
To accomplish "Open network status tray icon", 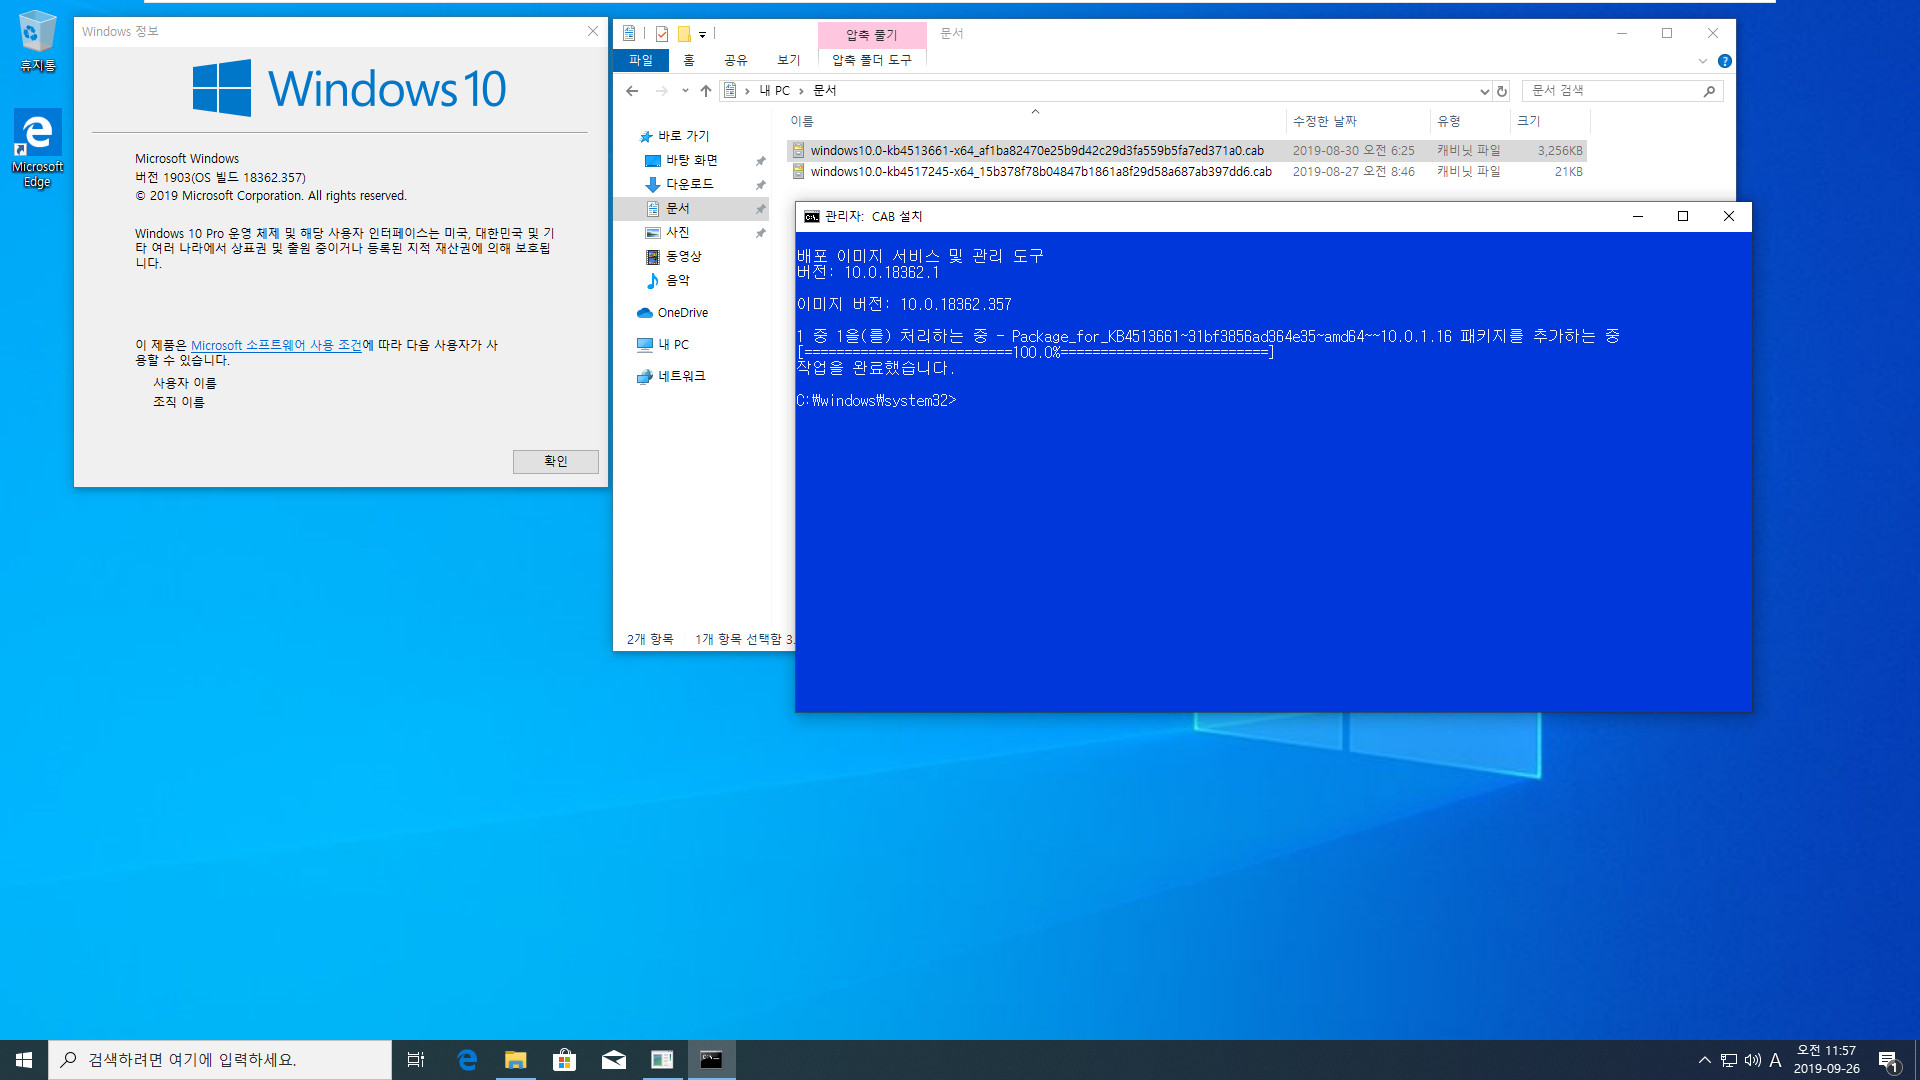I will pyautogui.click(x=1729, y=1060).
